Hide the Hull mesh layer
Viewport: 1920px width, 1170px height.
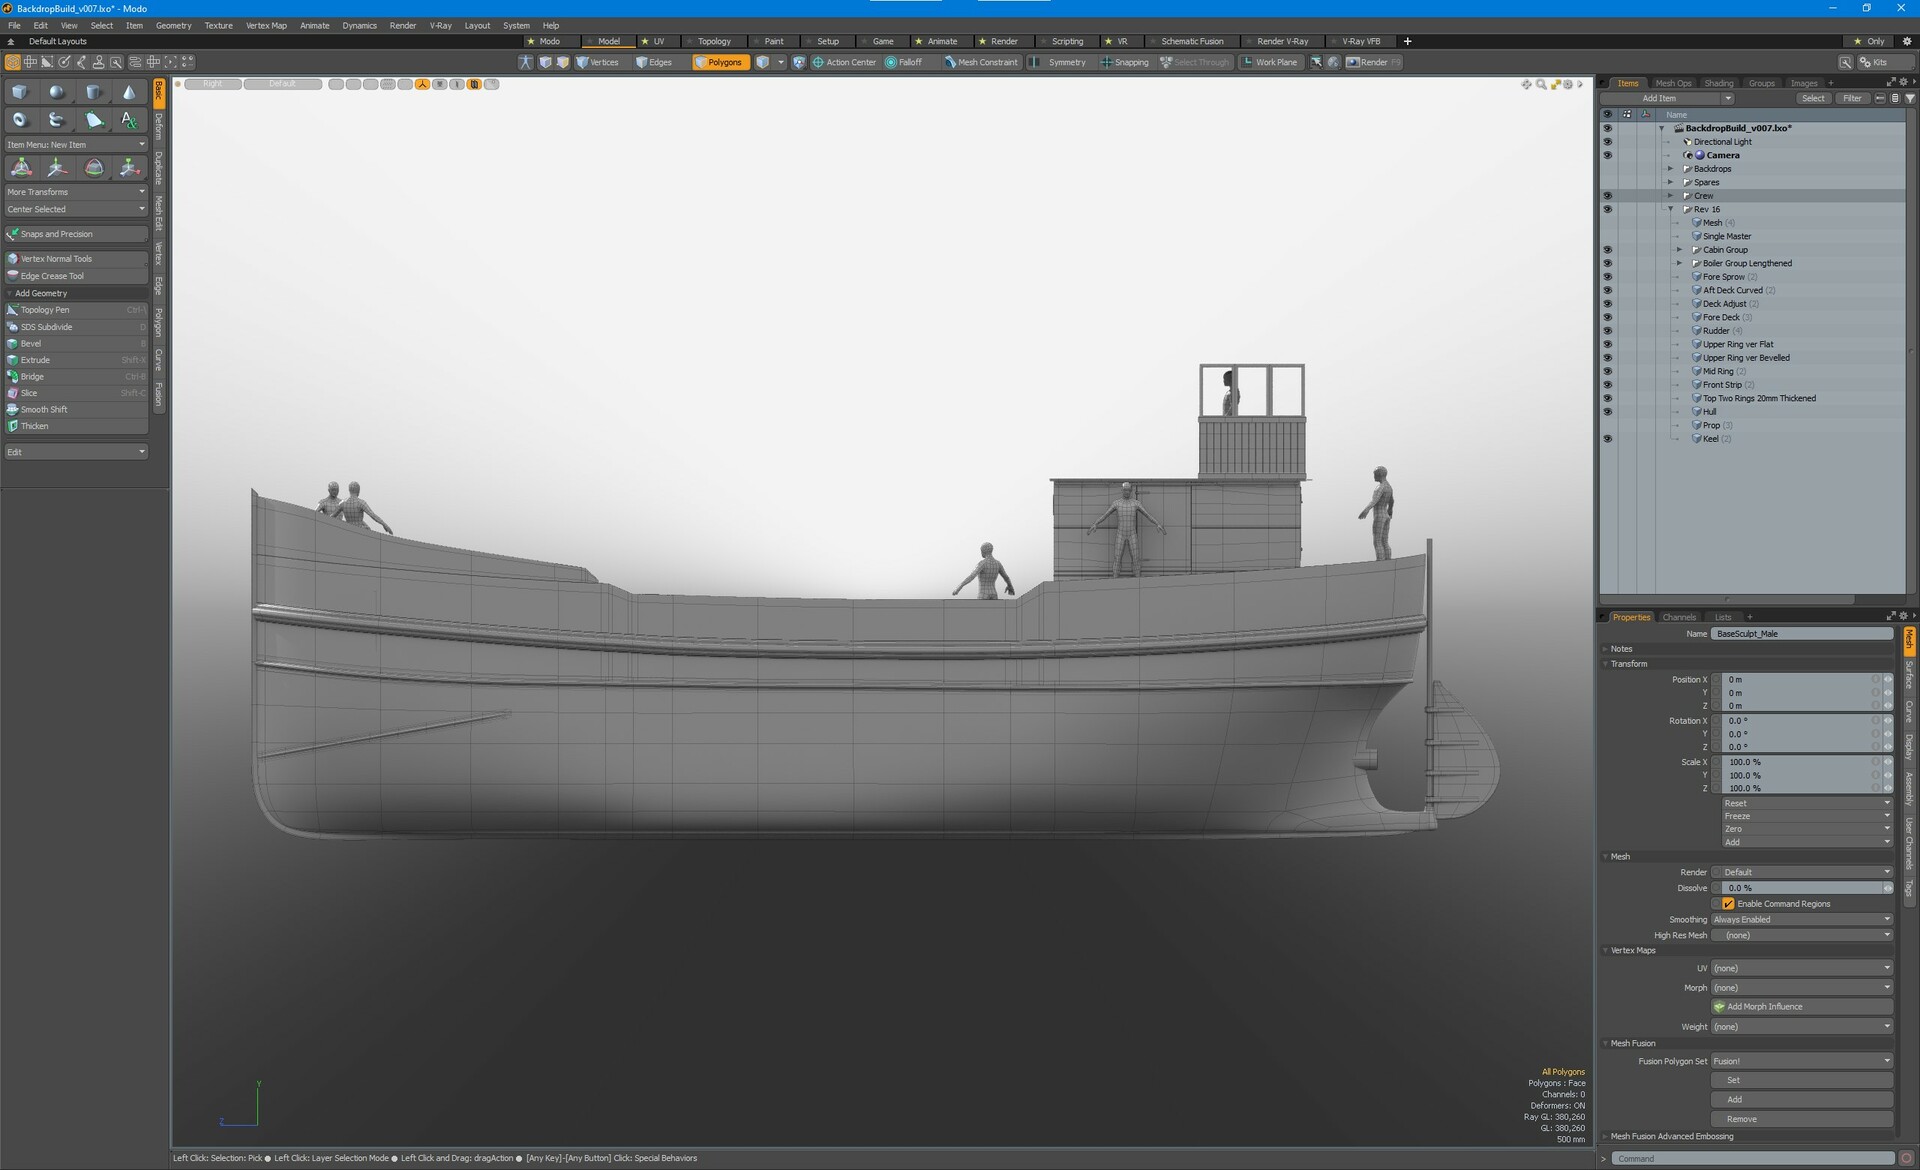click(1607, 412)
